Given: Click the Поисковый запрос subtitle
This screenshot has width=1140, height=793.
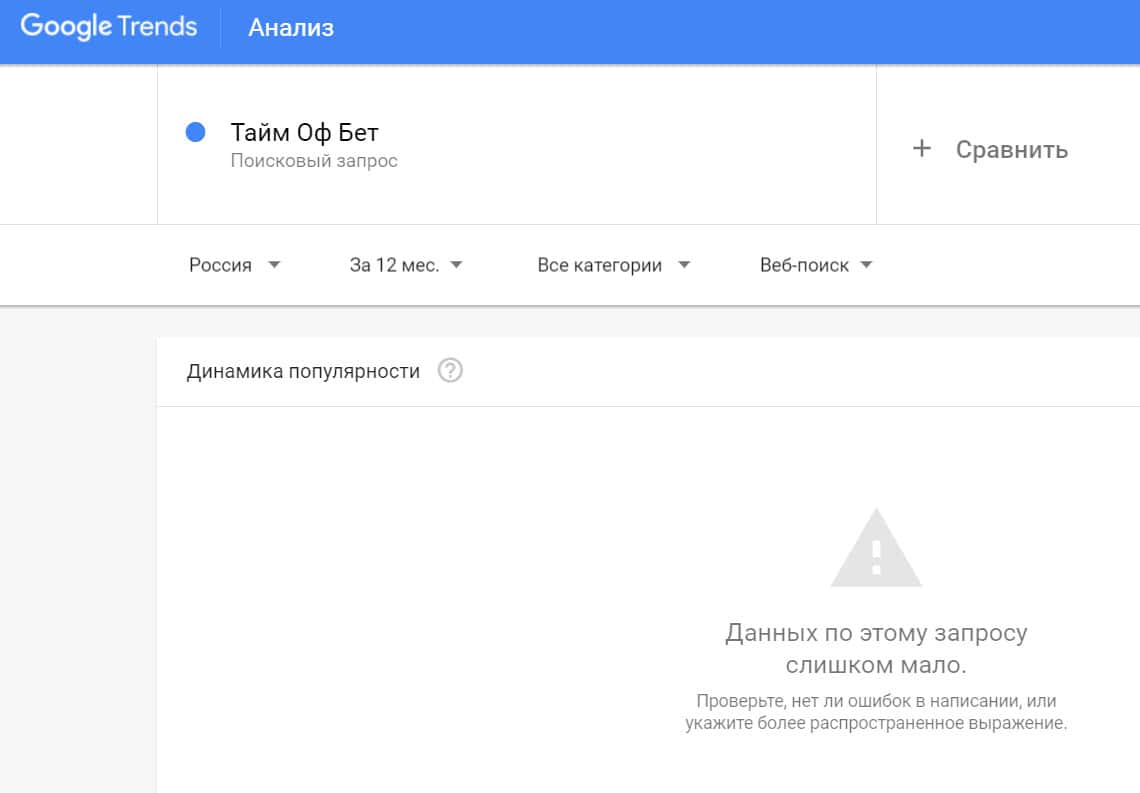Looking at the screenshot, I should coord(314,161).
